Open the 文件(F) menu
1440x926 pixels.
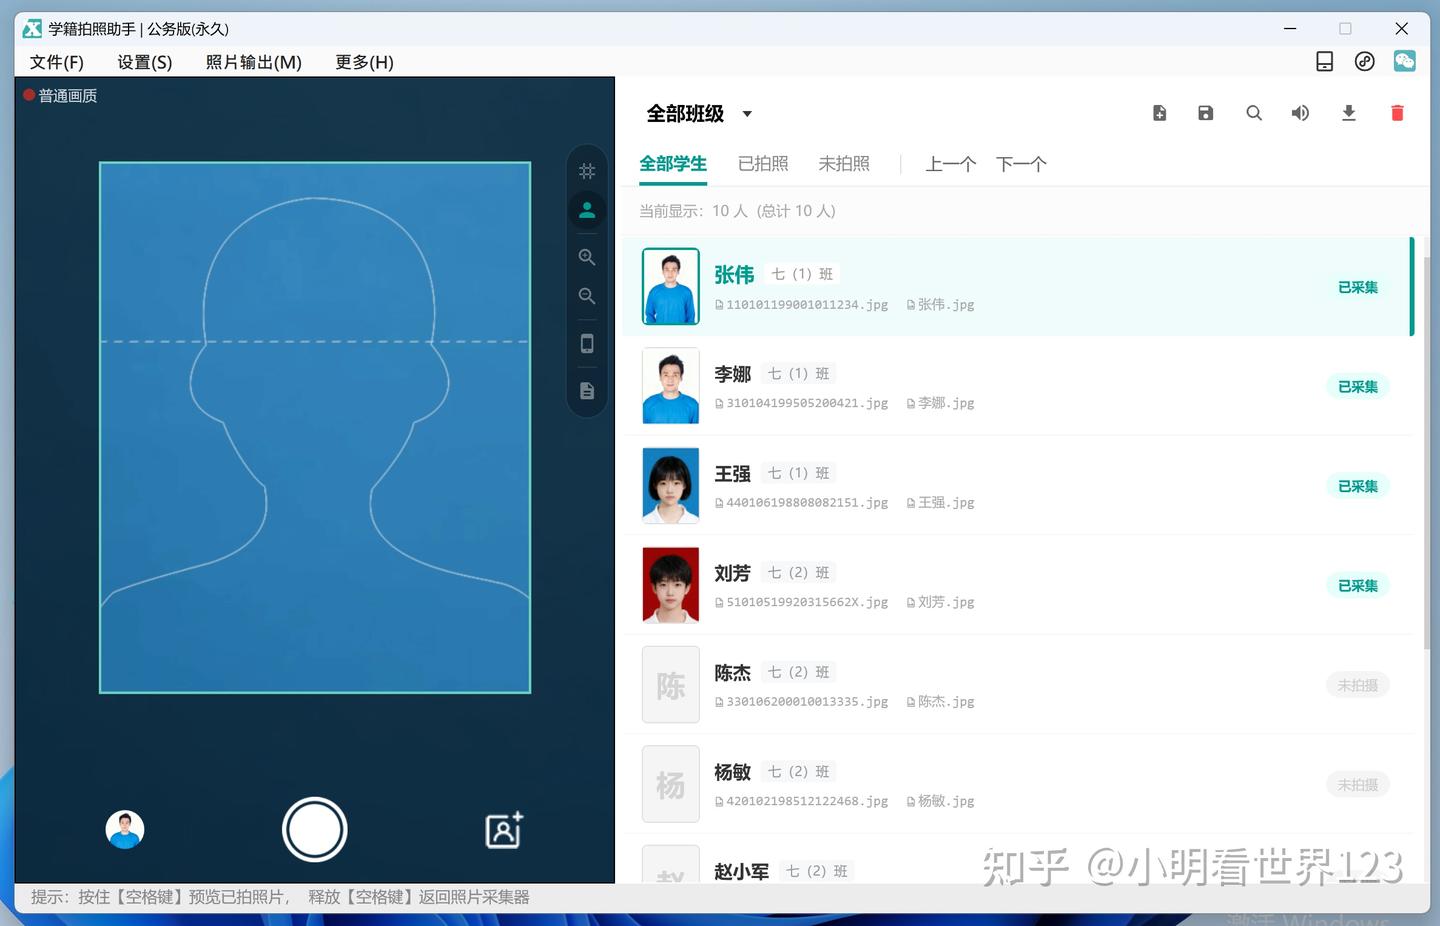pyautogui.click(x=57, y=62)
